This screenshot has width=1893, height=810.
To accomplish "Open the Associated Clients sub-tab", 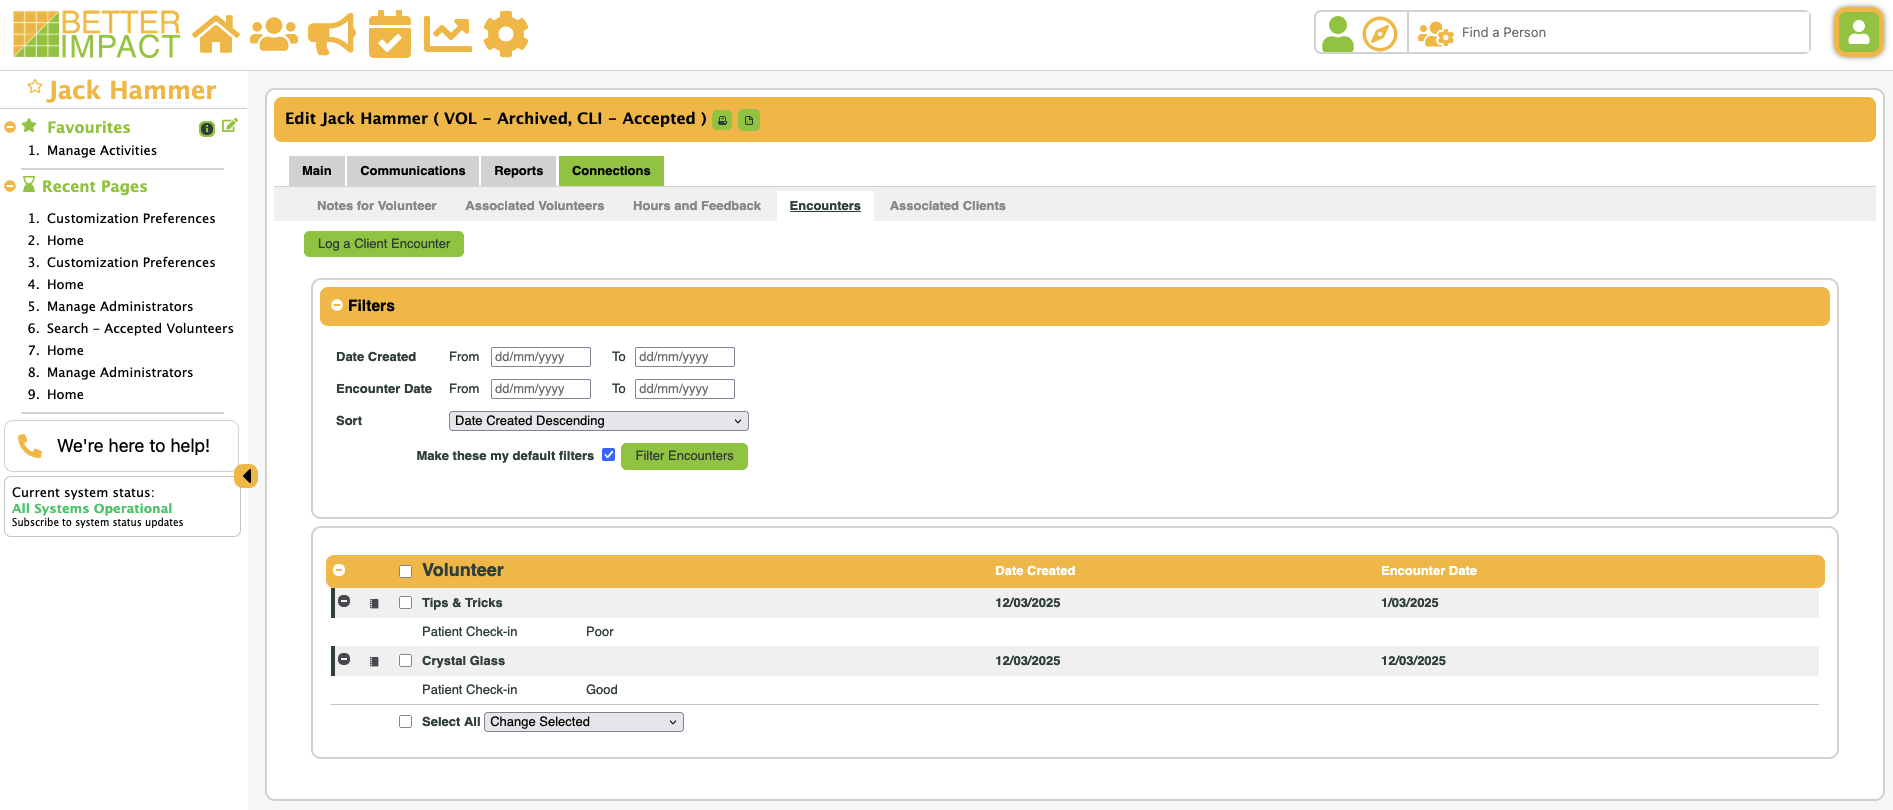I will click(947, 206).
